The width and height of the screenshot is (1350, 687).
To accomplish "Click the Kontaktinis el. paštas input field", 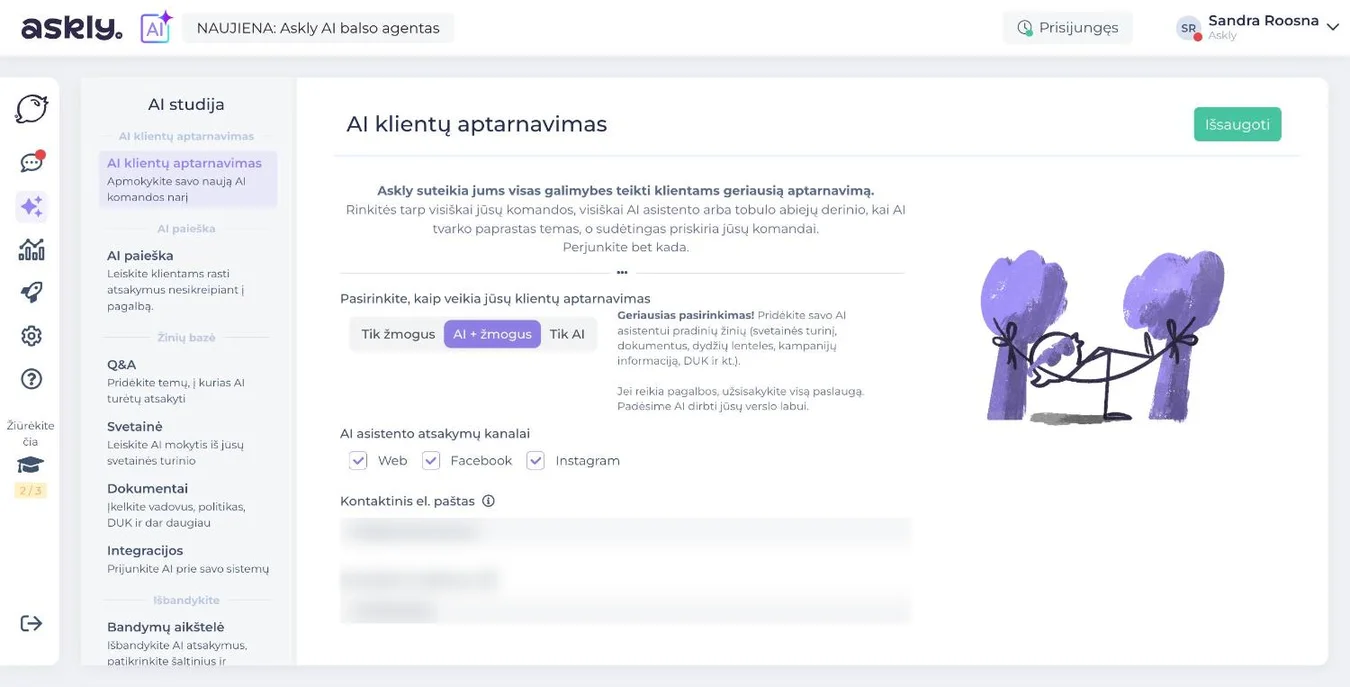I will [x=625, y=532].
